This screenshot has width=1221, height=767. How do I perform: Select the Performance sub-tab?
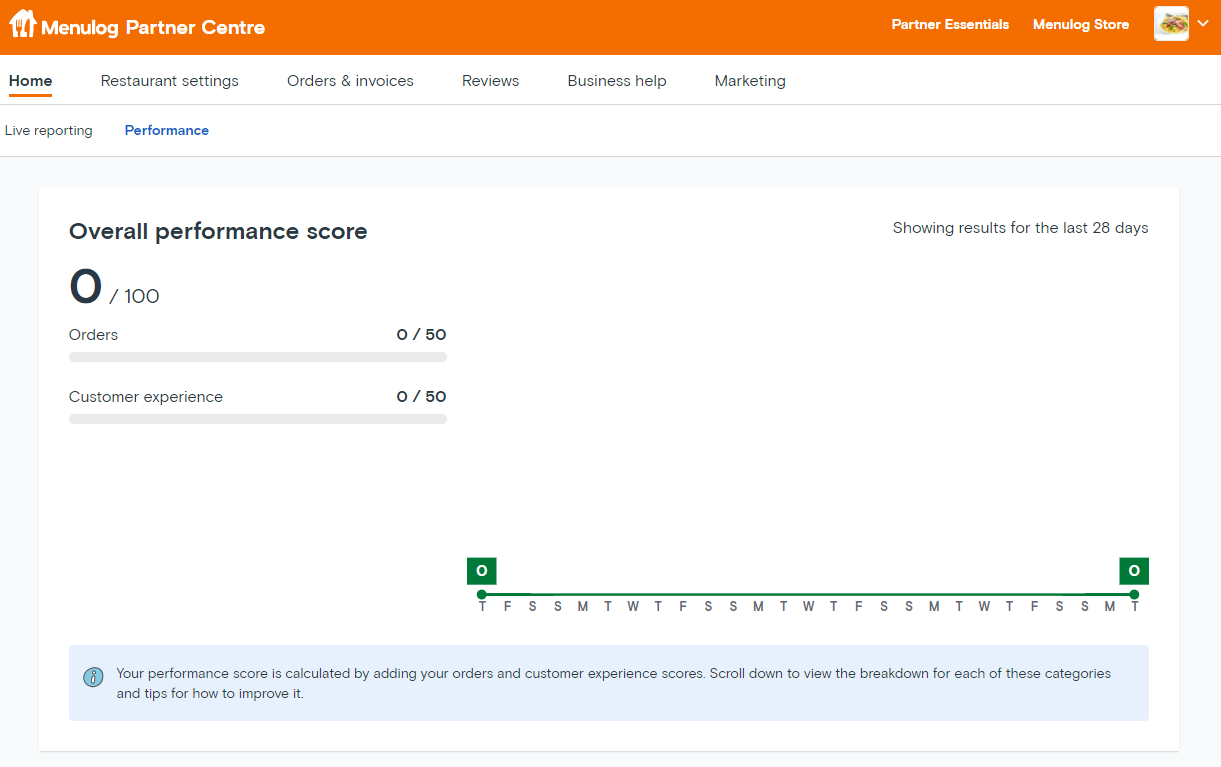167,131
